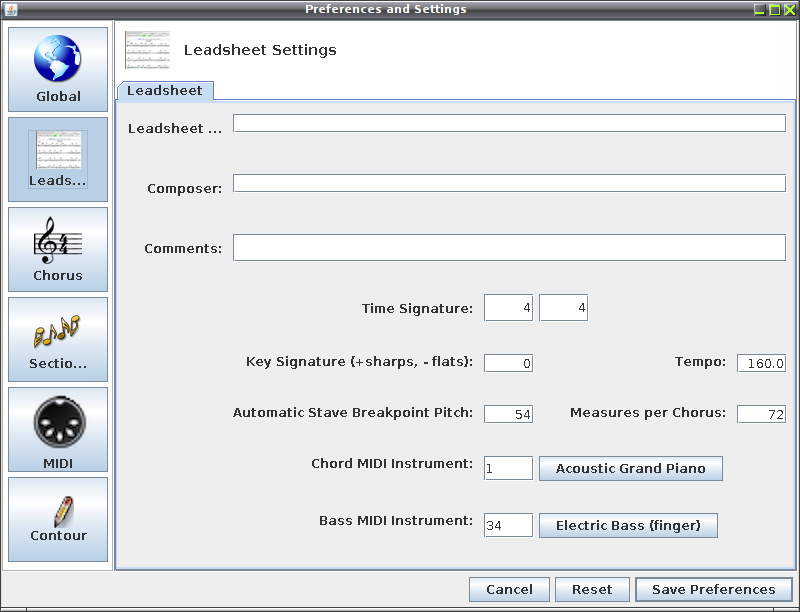Close the Preferences and Settings window
The image size is (800, 612).
tap(790, 10)
